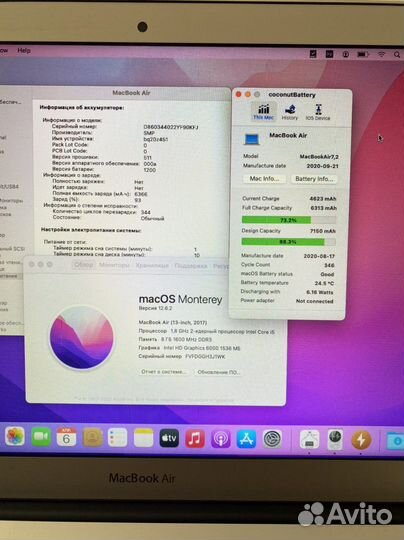Click the cycle count 344 in System Information
404x540 pixels.
coord(146,212)
